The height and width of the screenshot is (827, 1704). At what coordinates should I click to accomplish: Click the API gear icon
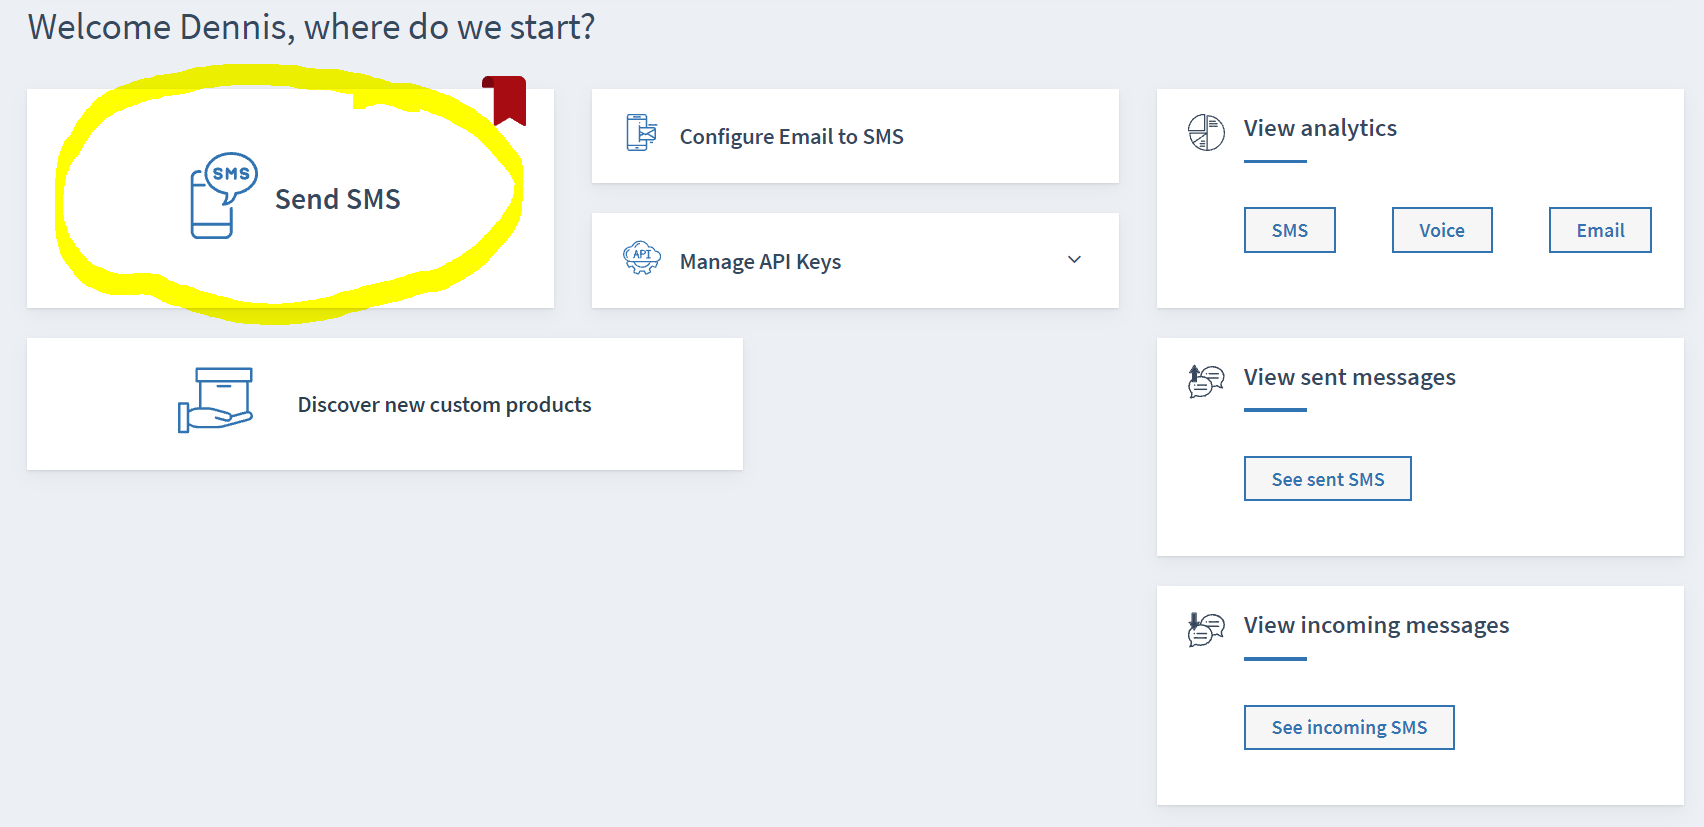coord(642,258)
